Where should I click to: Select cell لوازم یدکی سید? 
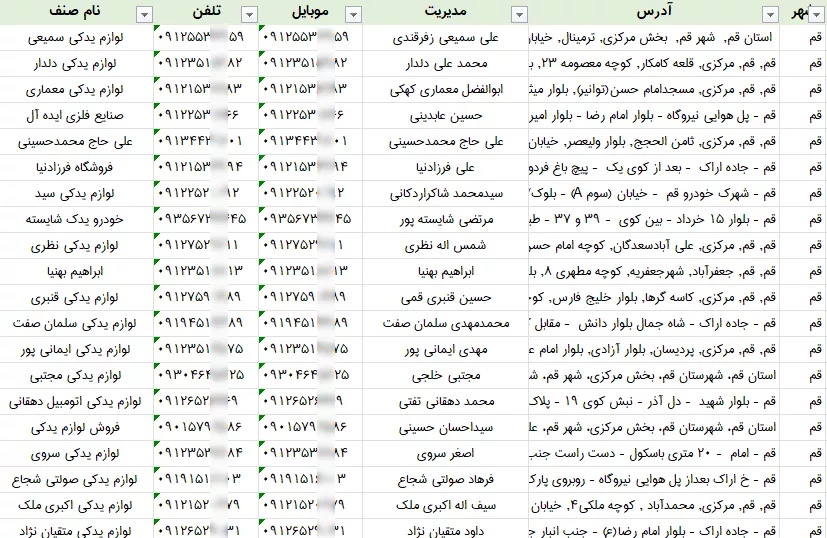coord(76,194)
